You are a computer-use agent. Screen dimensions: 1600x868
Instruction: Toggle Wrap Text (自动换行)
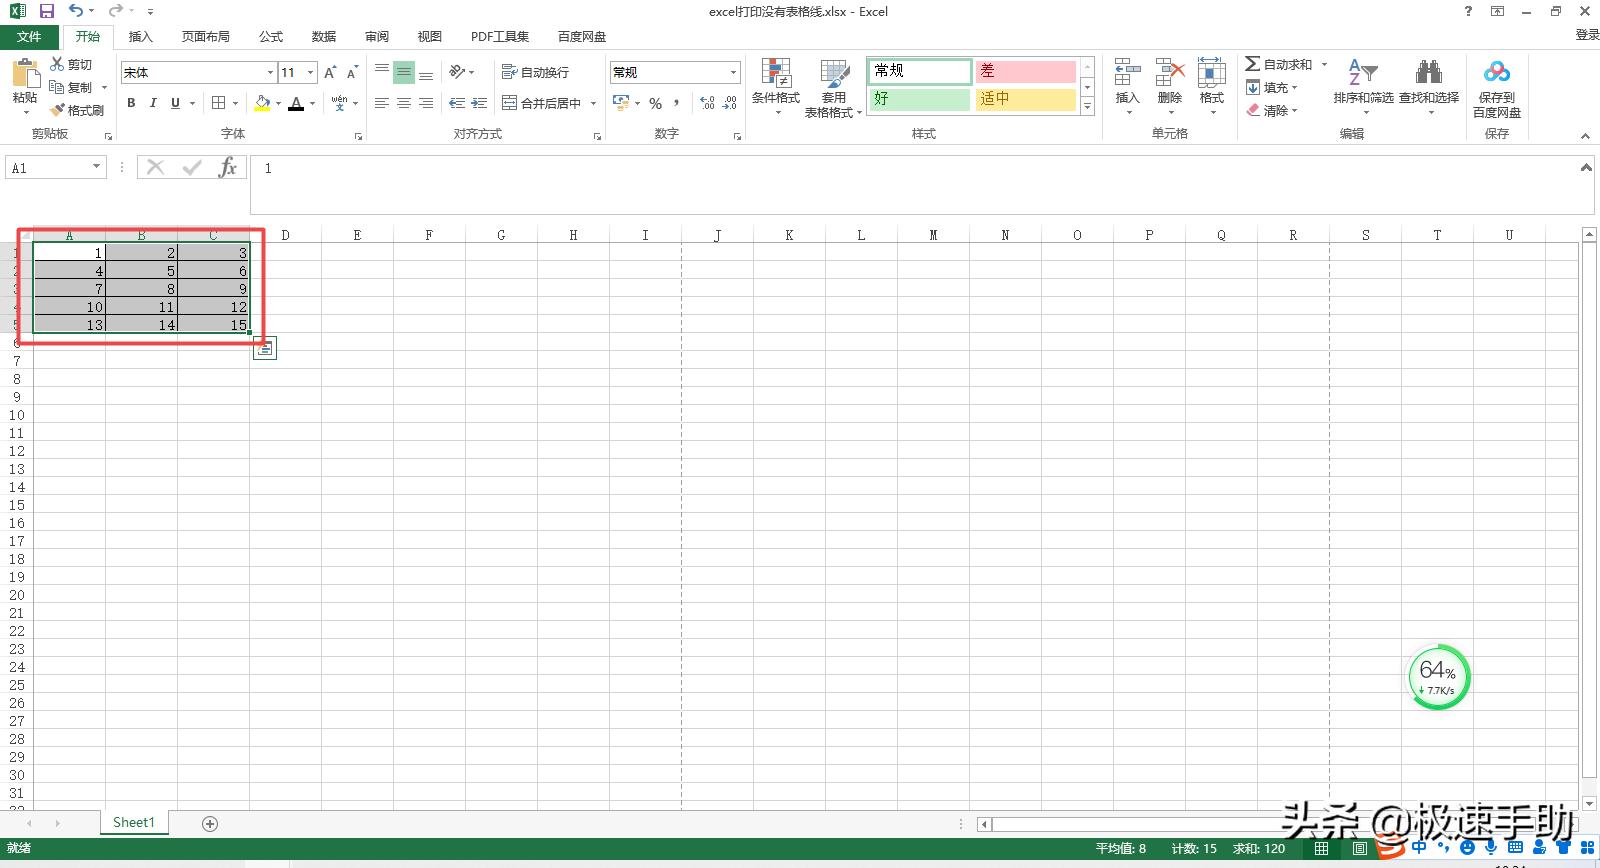tap(536, 72)
